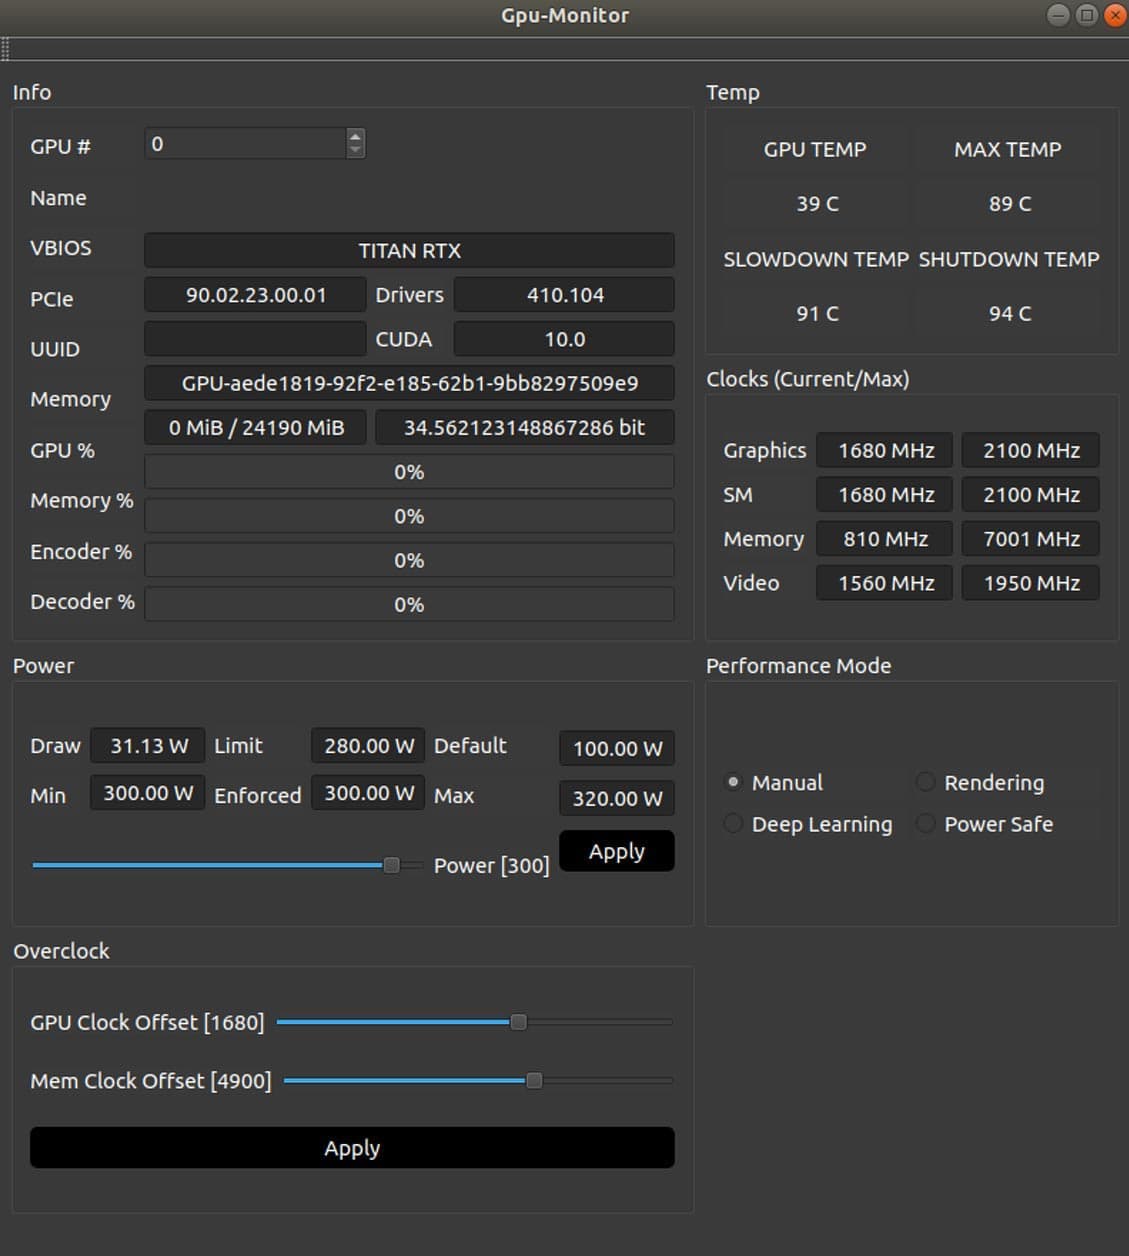Increase GPU # with the up arrow
This screenshot has height=1256, width=1129.
[355, 137]
